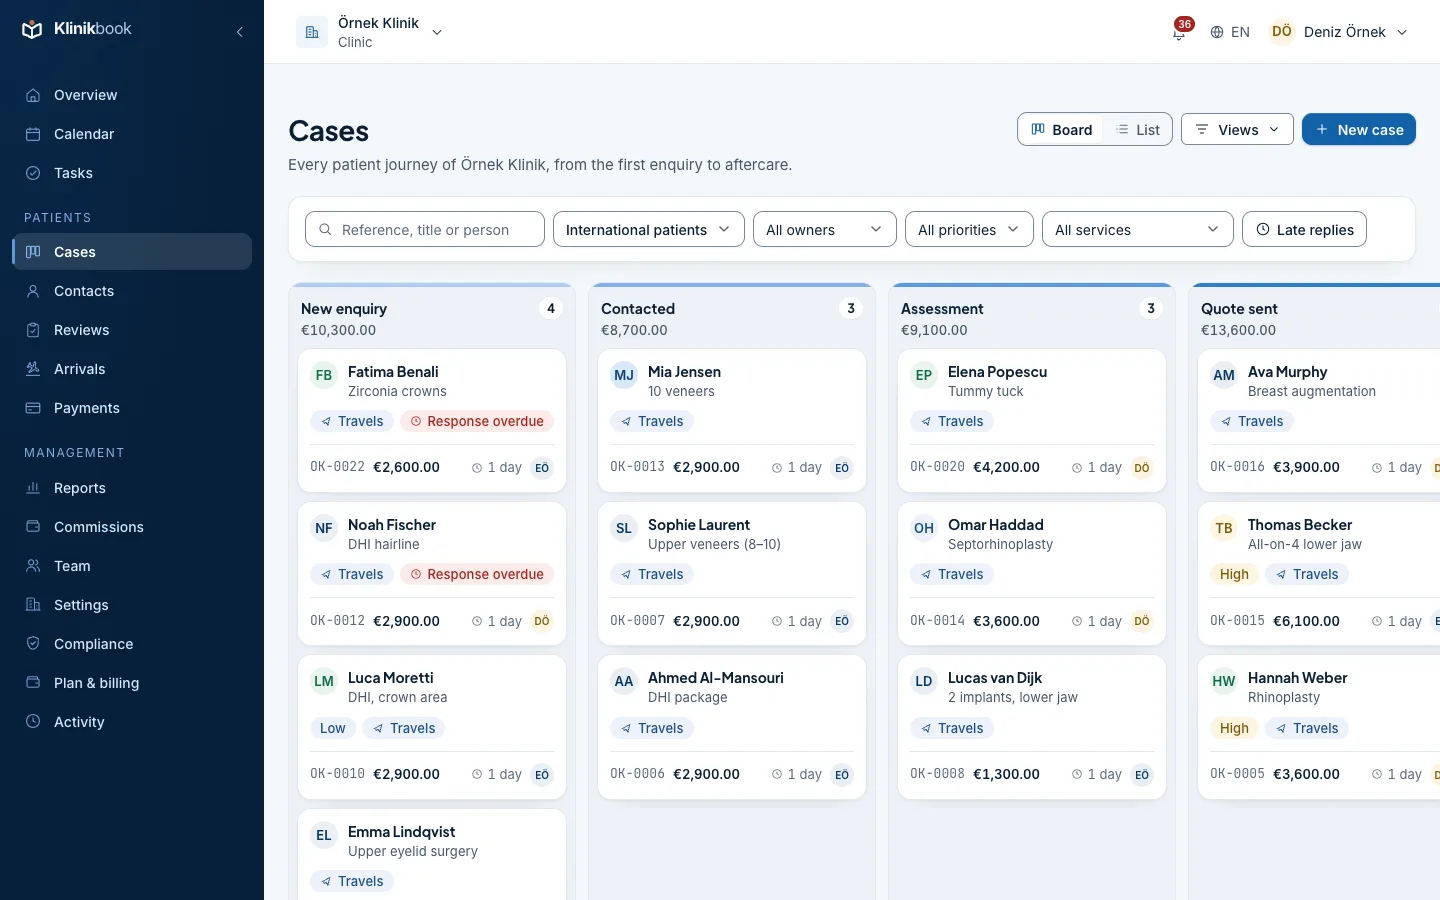Collapse the sidebar with the chevron
Screen dimensions: 1440x900
240,32
